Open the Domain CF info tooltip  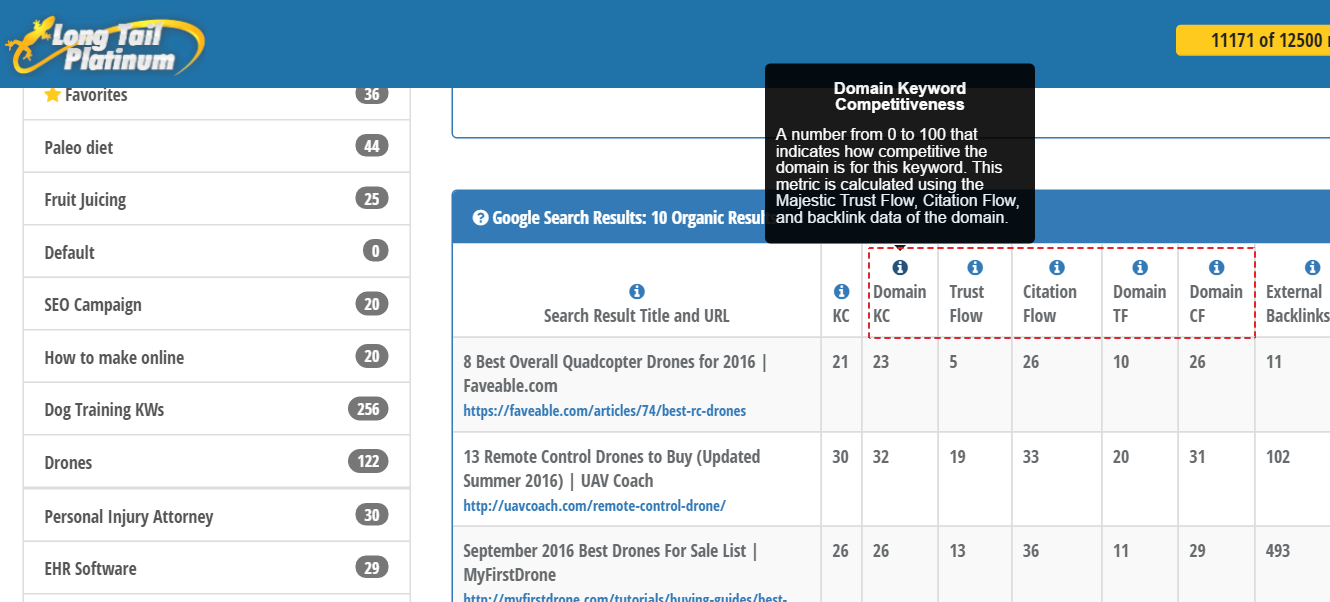pyautogui.click(x=1216, y=266)
